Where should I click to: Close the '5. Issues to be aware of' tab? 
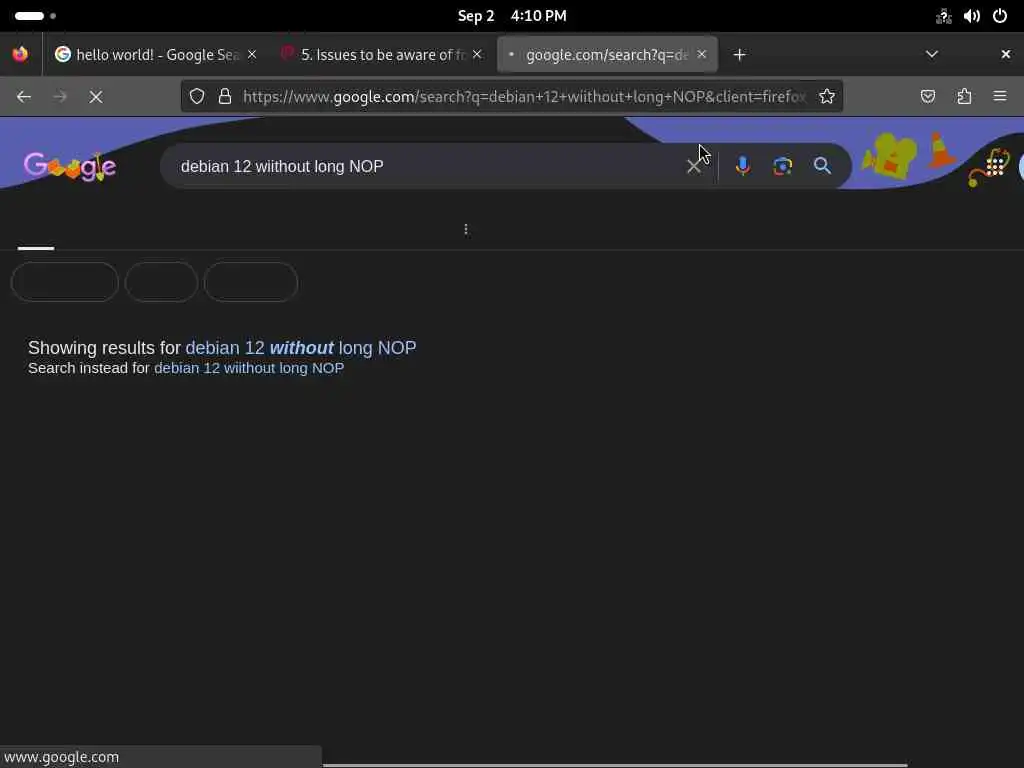pyautogui.click(x=477, y=54)
